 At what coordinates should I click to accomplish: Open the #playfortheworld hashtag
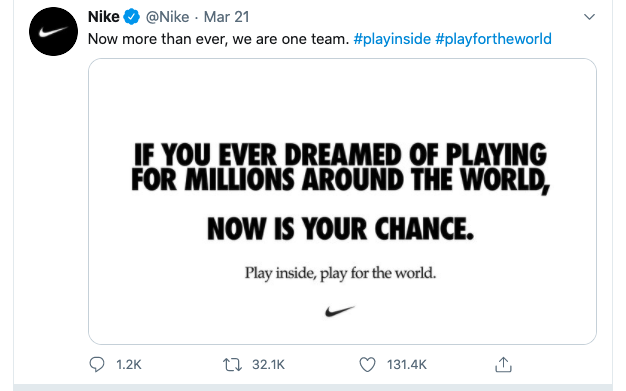[x=493, y=39]
